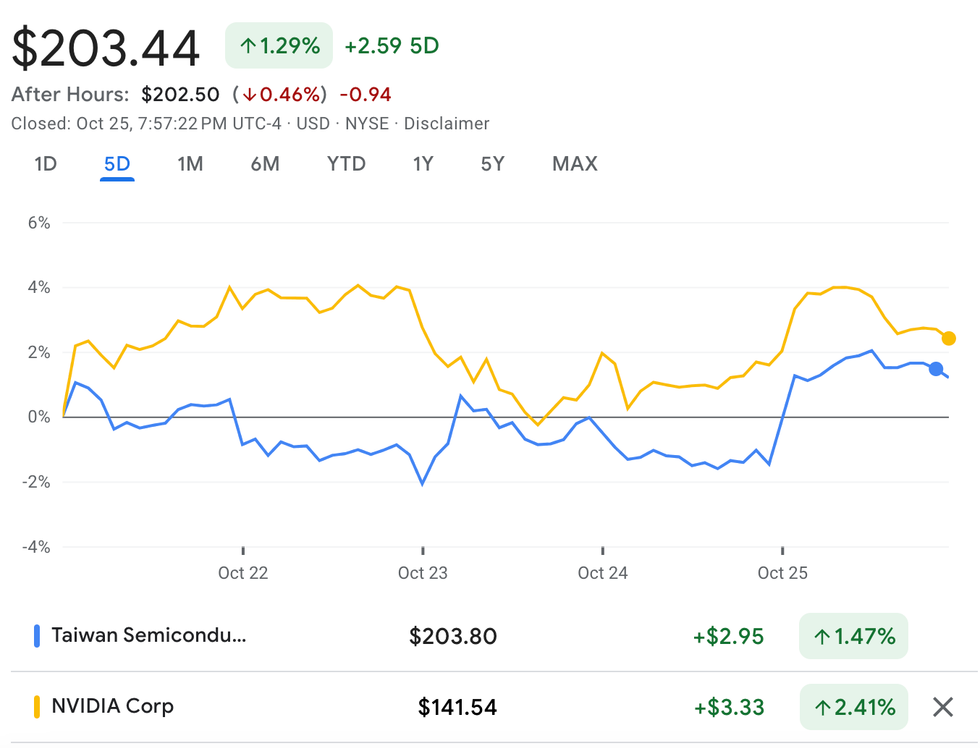Click the NVIDIA 2.41% gain badge
The height and width of the screenshot is (748, 980).
click(853, 708)
